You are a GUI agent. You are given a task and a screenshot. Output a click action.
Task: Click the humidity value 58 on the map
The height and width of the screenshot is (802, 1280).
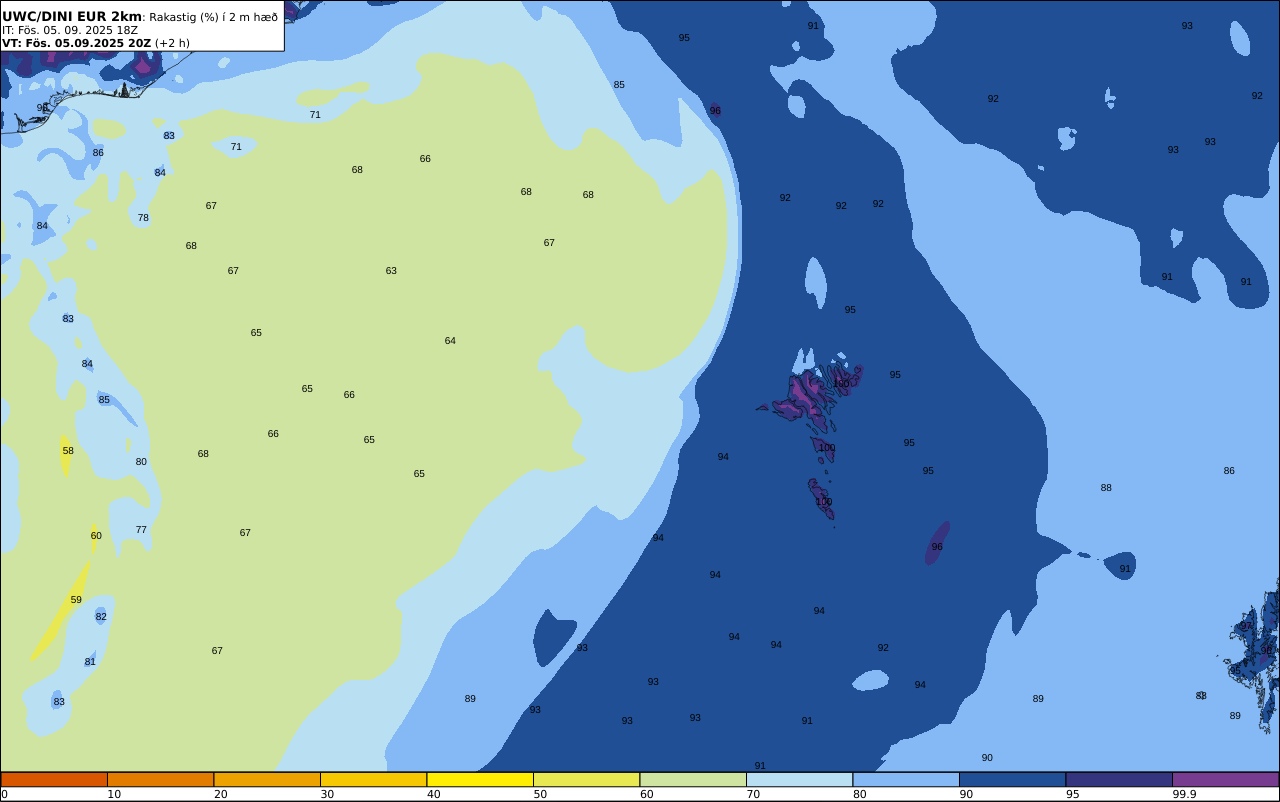point(68,451)
